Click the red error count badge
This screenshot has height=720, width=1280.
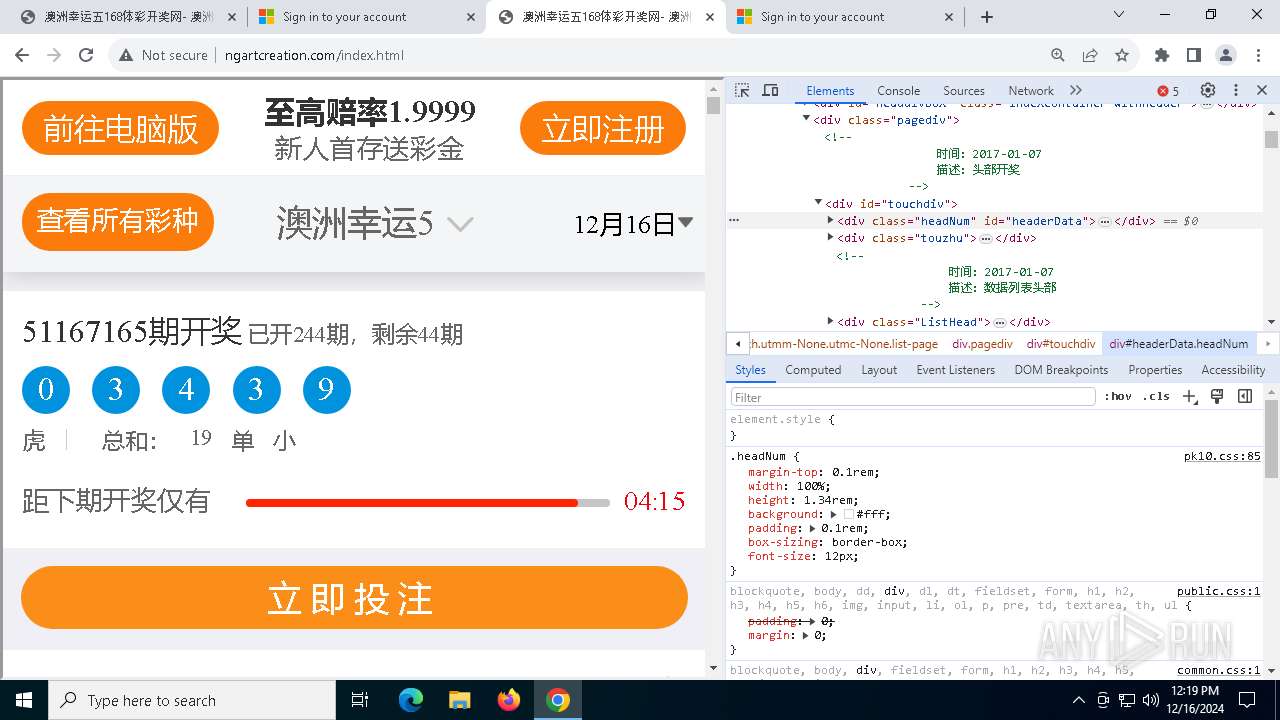click(x=1168, y=91)
